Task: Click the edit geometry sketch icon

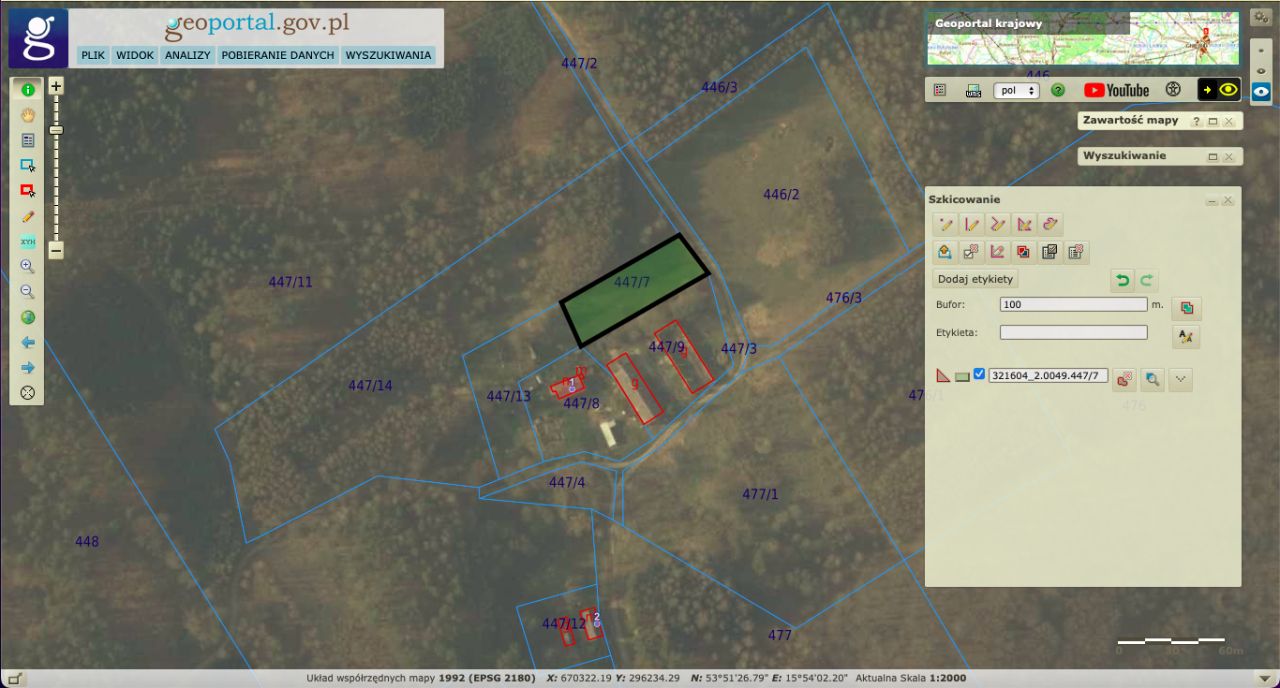Action: 997,252
